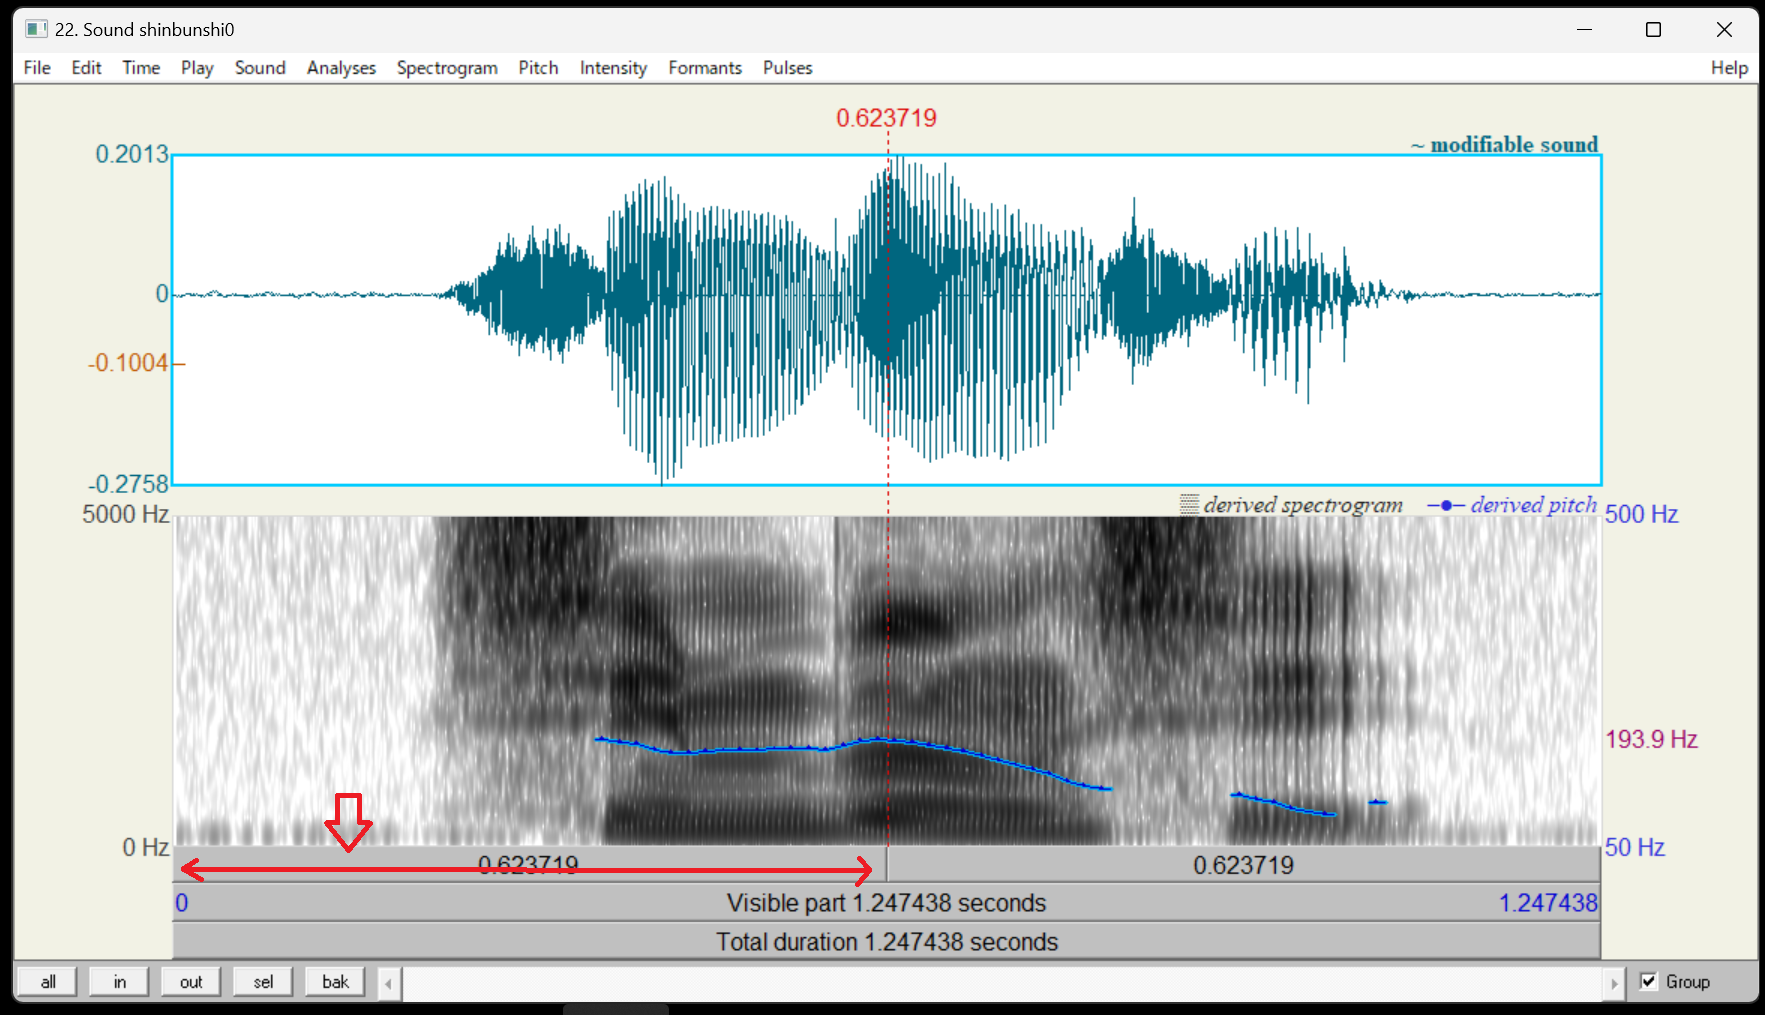Open the Formants menu
Image resolution: width=1765 pixels, height=1015 pixels.
click(705, 67)
